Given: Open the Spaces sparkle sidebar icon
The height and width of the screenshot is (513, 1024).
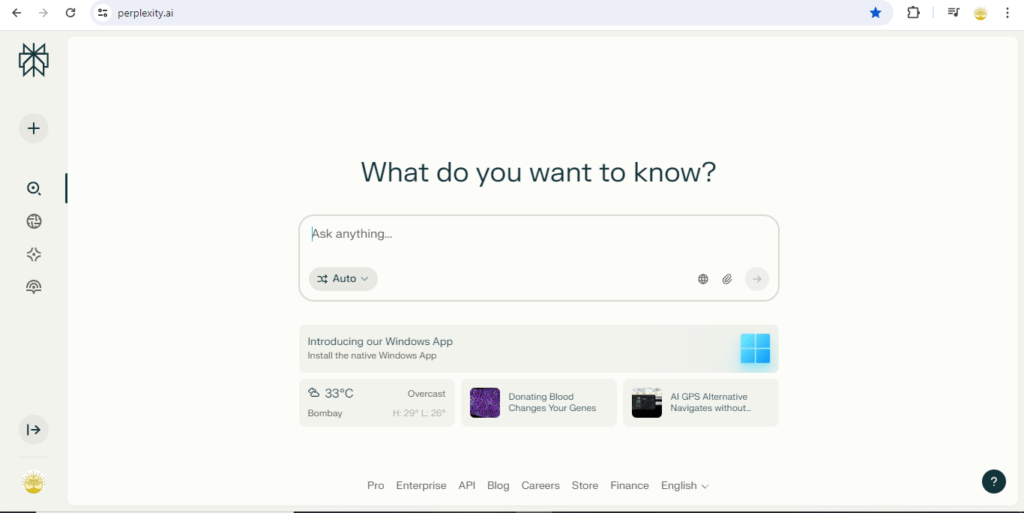Looking at the screenshot, I should click(33, 255).
